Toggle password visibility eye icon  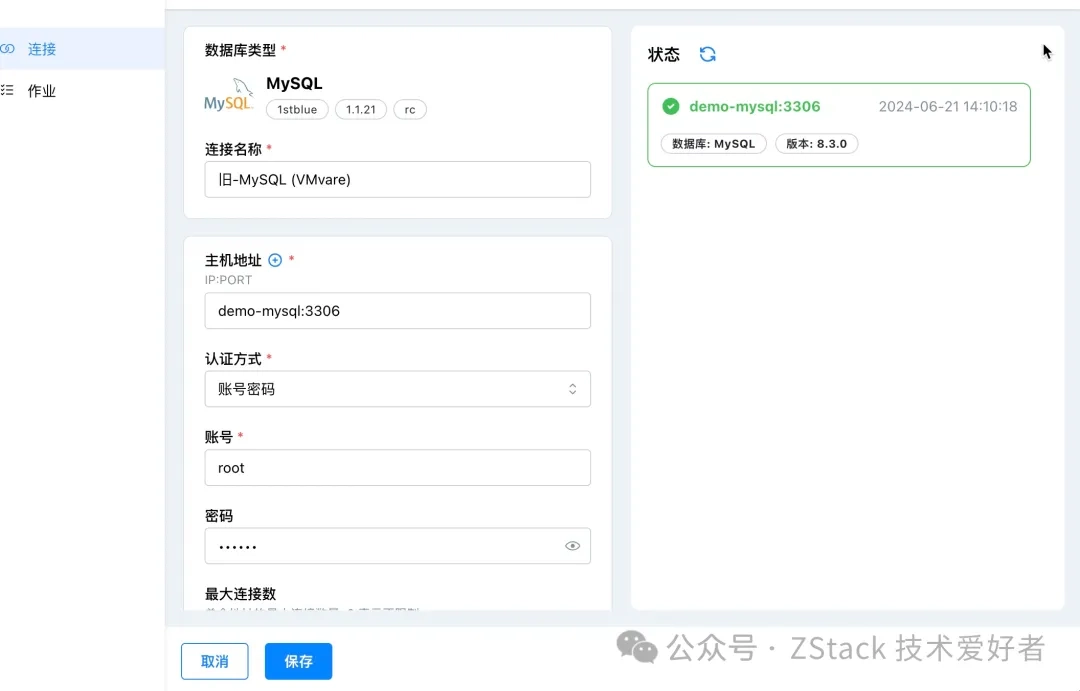point(572,546)
